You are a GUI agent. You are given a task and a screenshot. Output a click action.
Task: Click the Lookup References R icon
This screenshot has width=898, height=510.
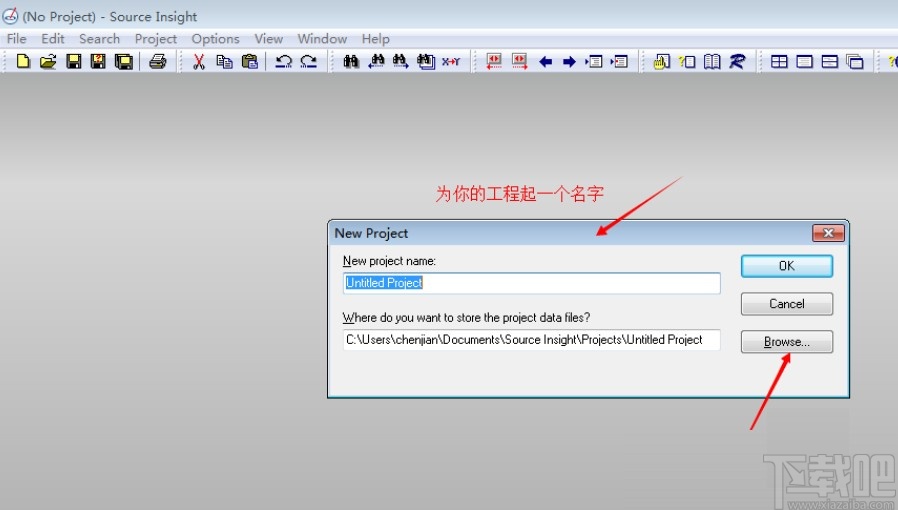(x=737, y=61)
